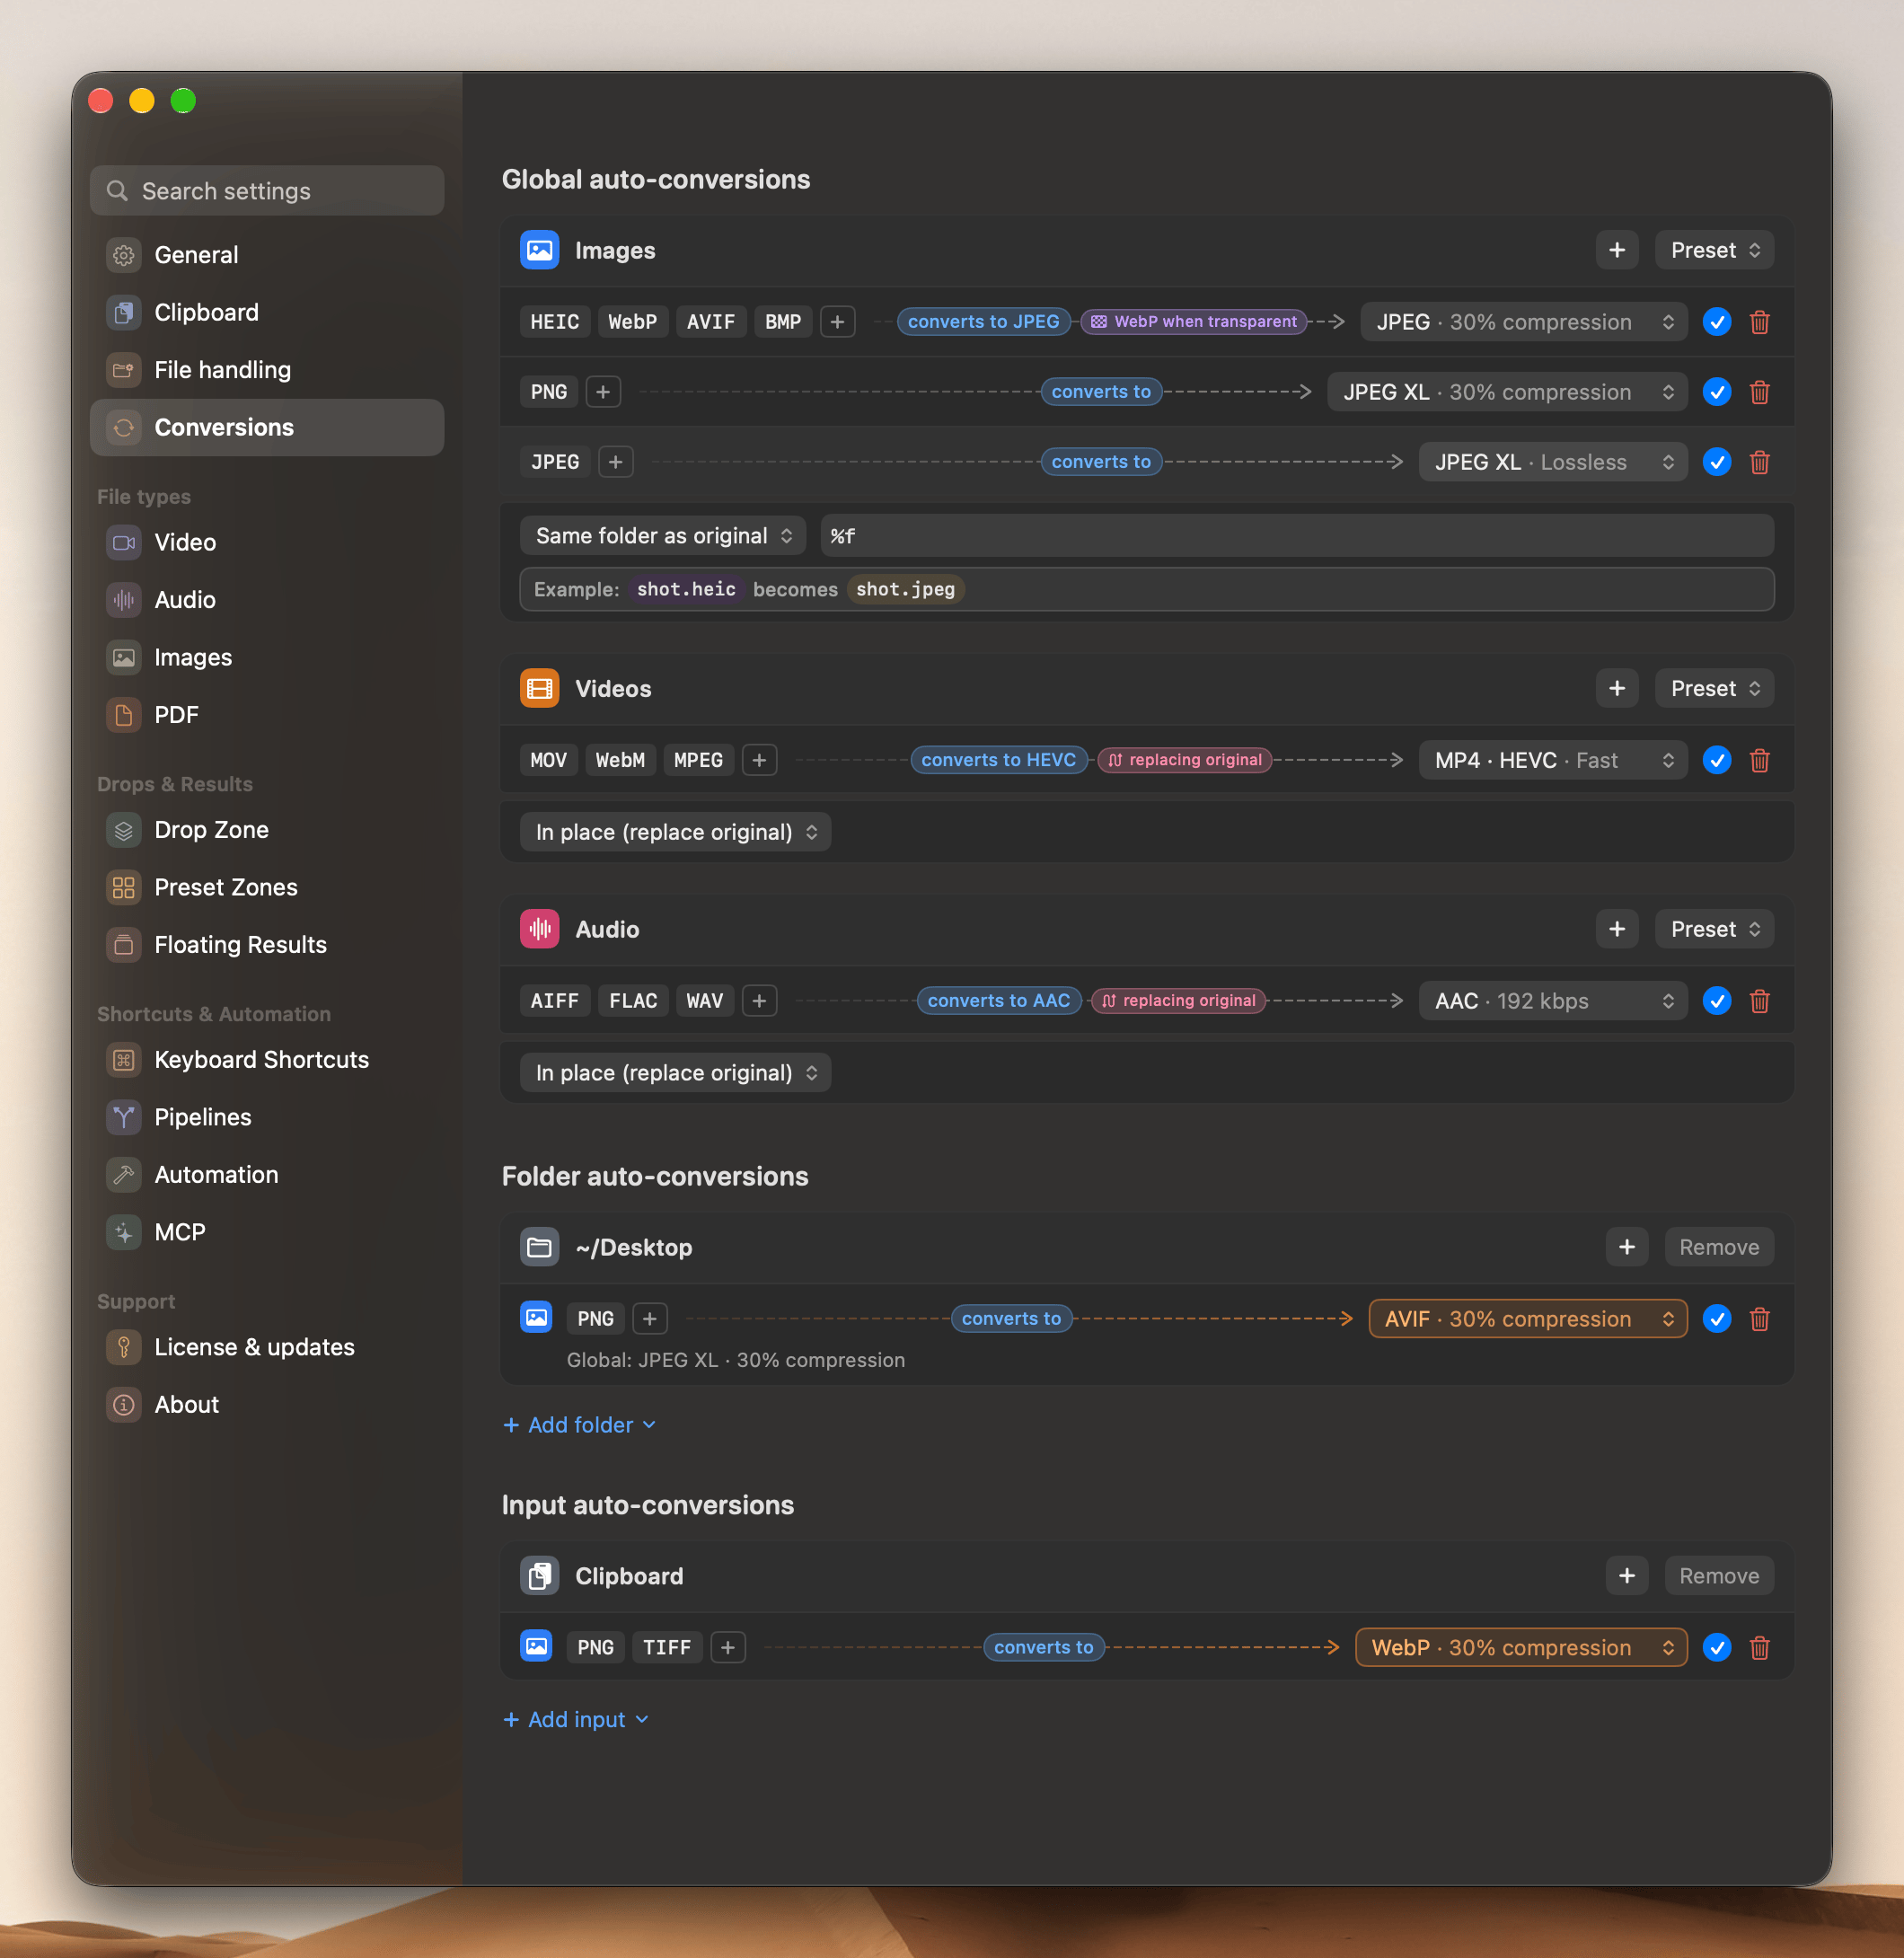Image resolution: width=1904 pixels, height=1958 pixels.
Task: Add a format next to Desktop folder PNG tag
Action: 649,1319
